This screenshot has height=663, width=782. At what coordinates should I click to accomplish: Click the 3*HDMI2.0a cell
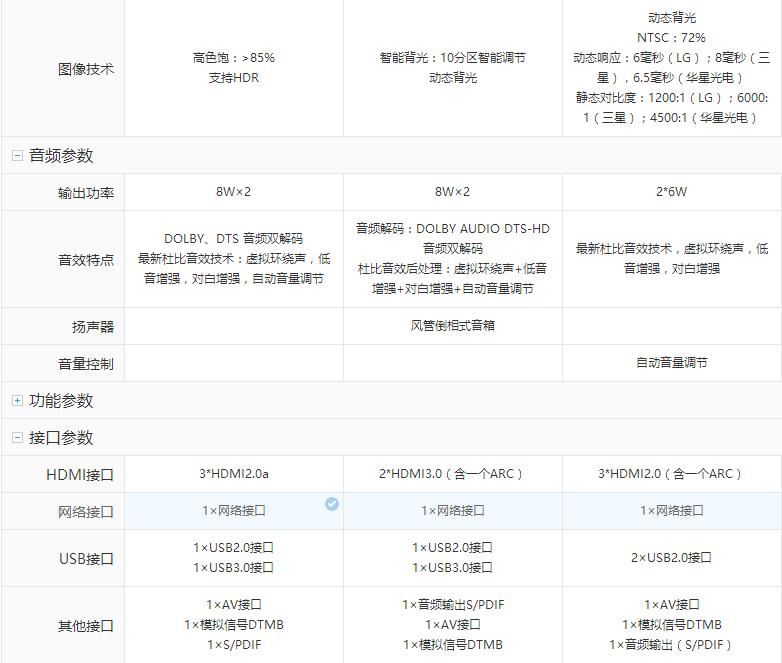[233, 473]
